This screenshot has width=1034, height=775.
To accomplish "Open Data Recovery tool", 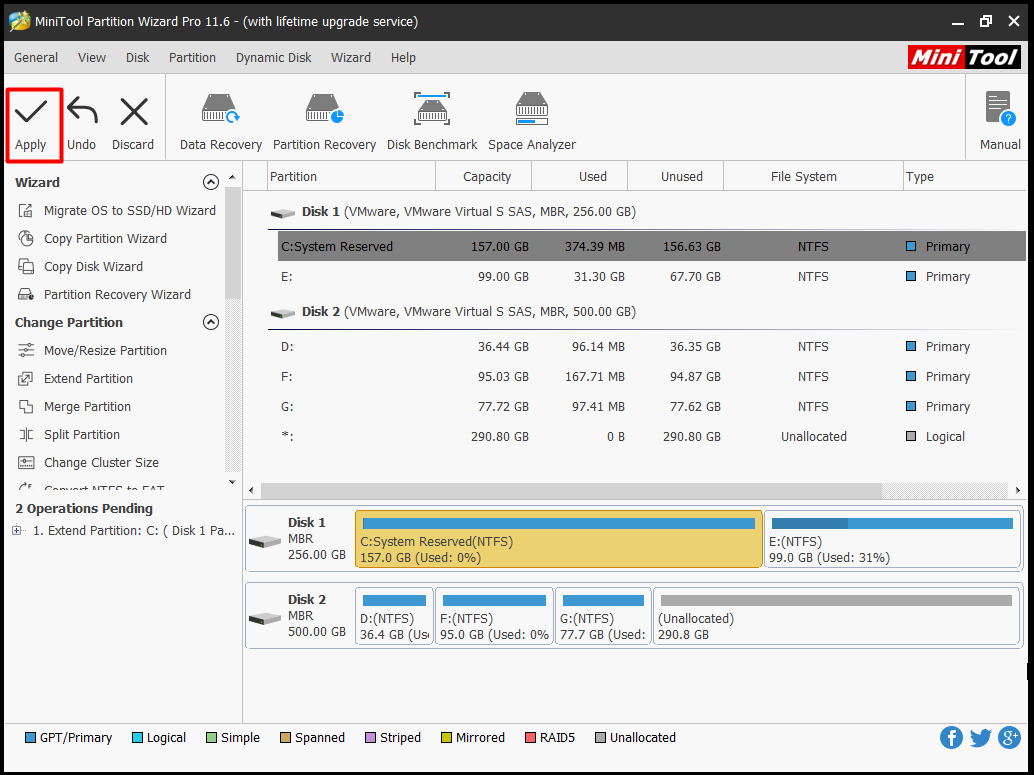I will pos(220,110).
